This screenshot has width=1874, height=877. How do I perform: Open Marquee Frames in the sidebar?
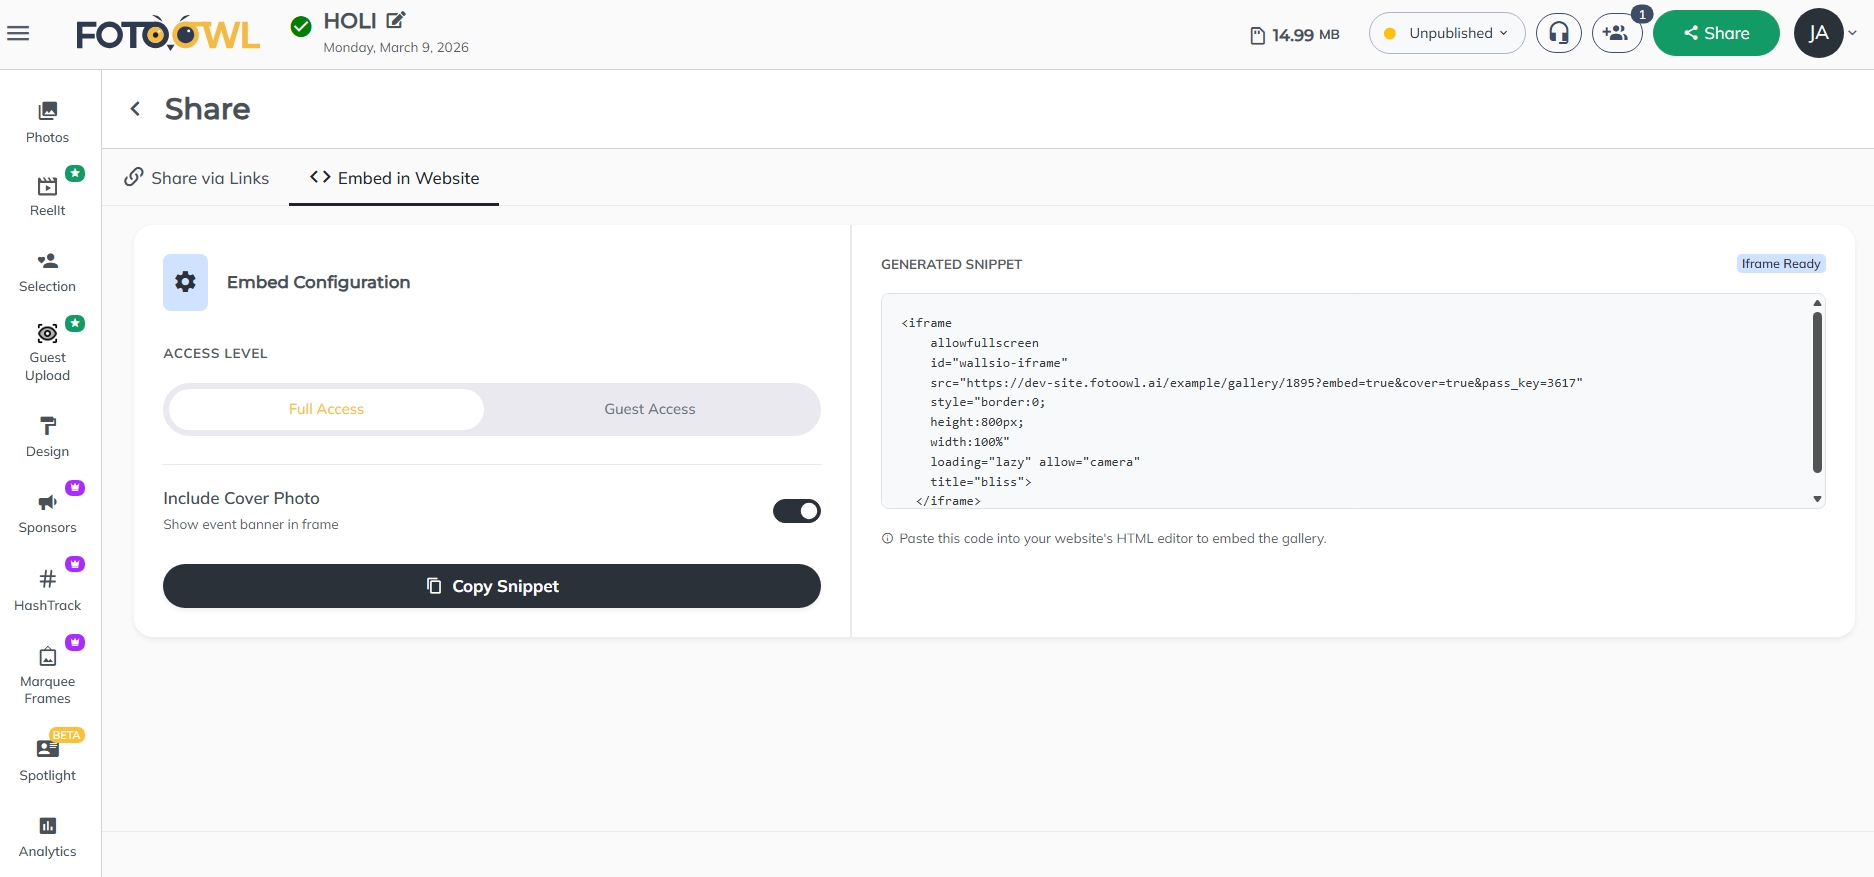click(48, 675)
